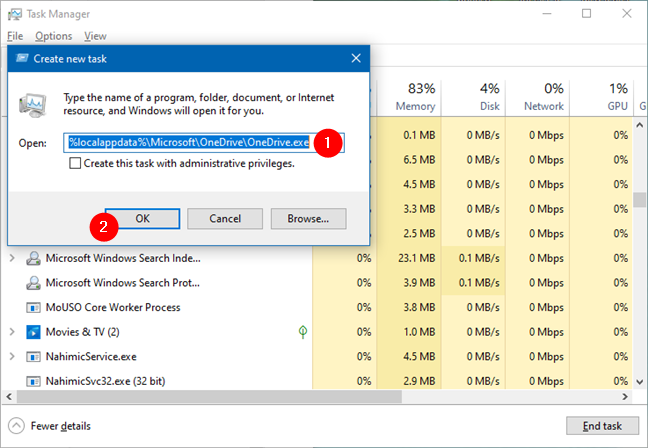Click the vertical scrollbar up arrow
The height and width of the screenshot is (448, 648).
coord(640,125)
